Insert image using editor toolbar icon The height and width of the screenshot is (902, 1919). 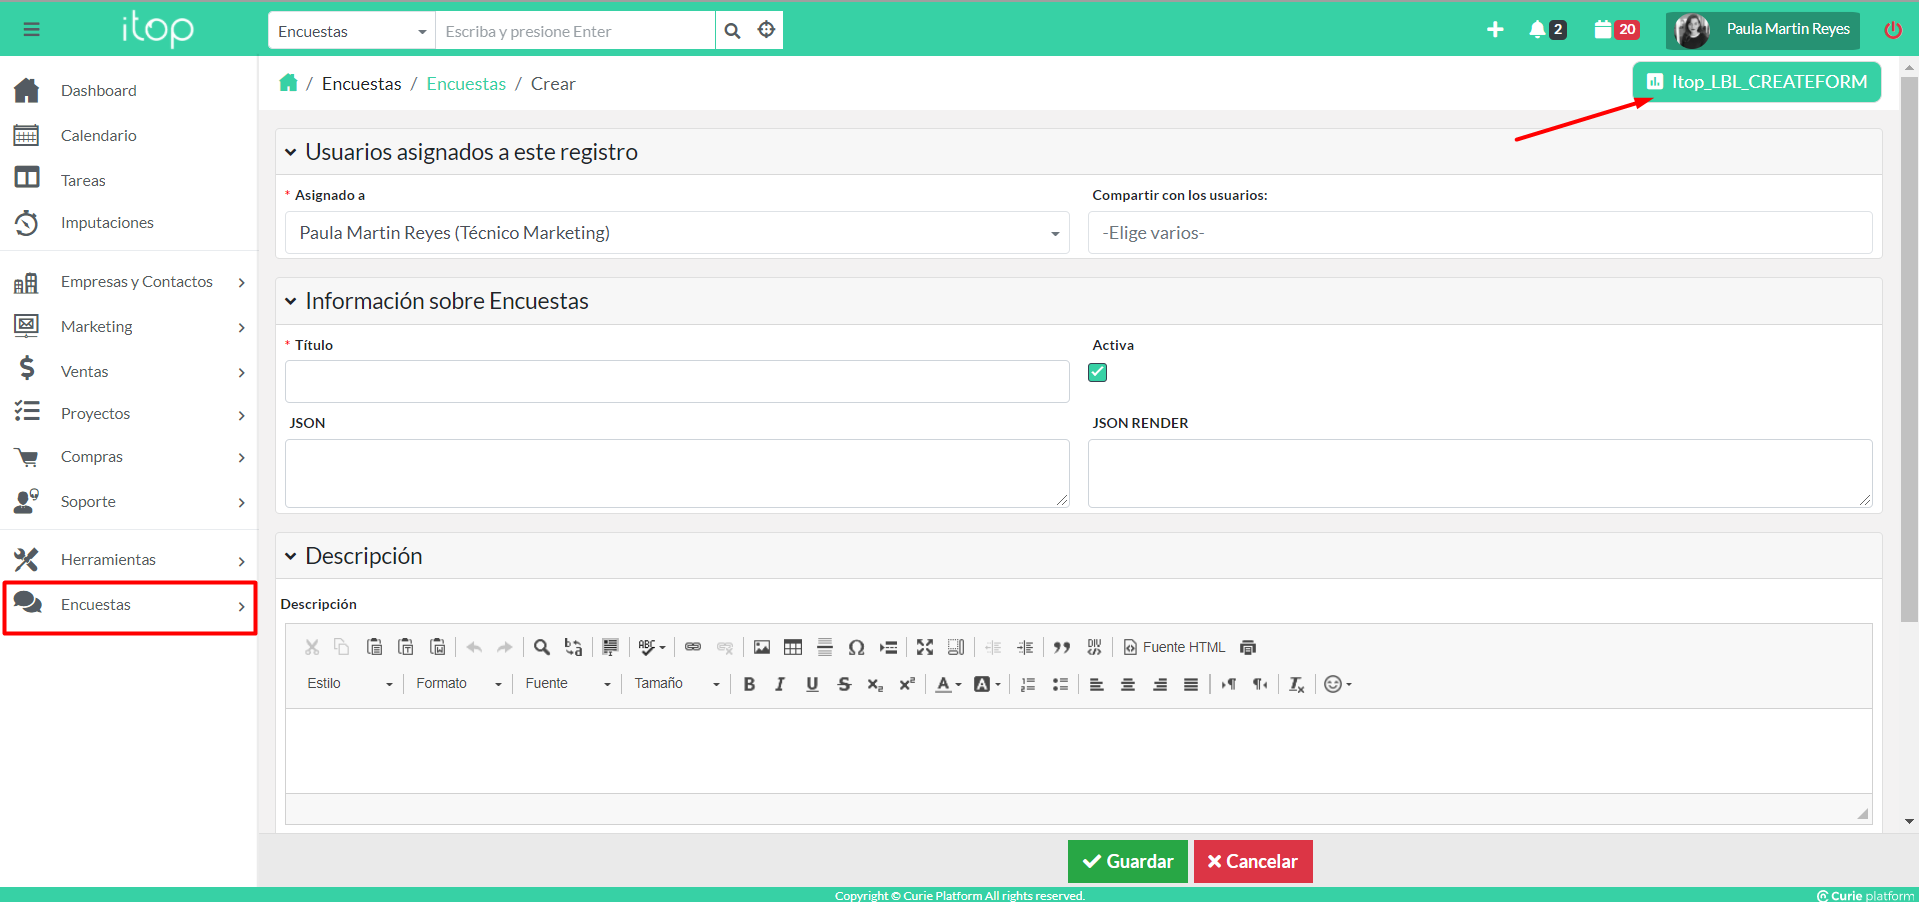tap(762, 648)
